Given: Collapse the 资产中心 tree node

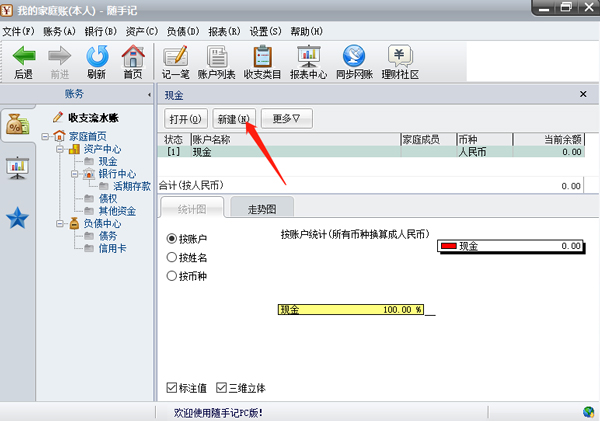Looking at the screenshot, I should click(60, 149).
